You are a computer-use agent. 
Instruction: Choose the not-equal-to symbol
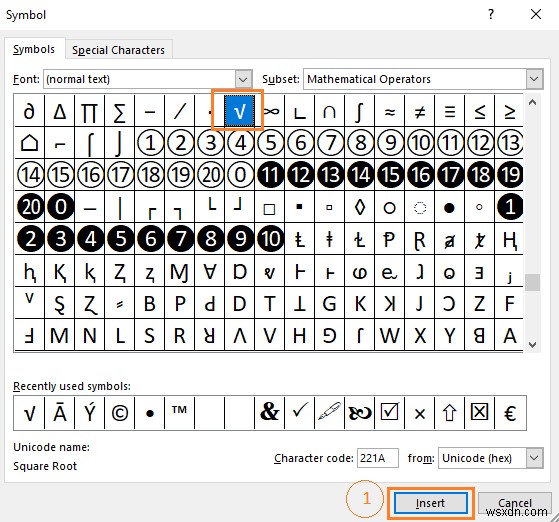(x=420, y=111)
